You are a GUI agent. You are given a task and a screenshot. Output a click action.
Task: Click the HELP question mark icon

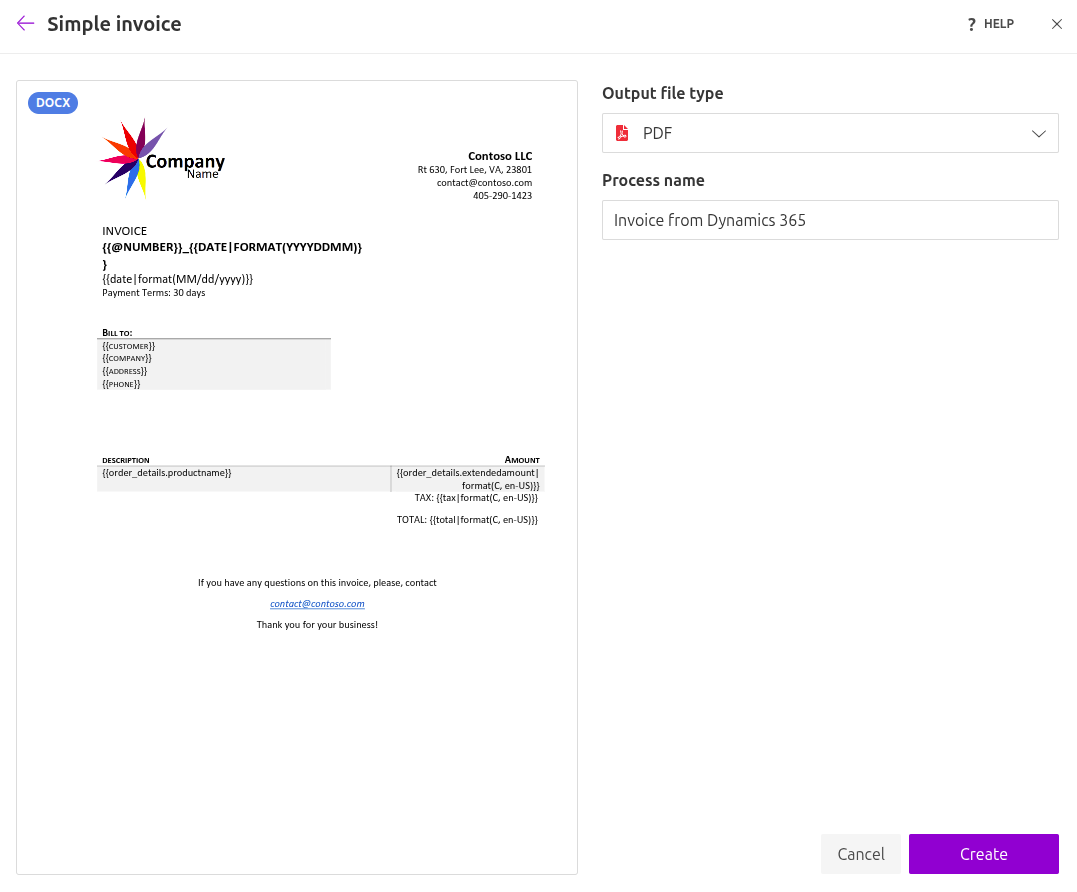point(971,25)
